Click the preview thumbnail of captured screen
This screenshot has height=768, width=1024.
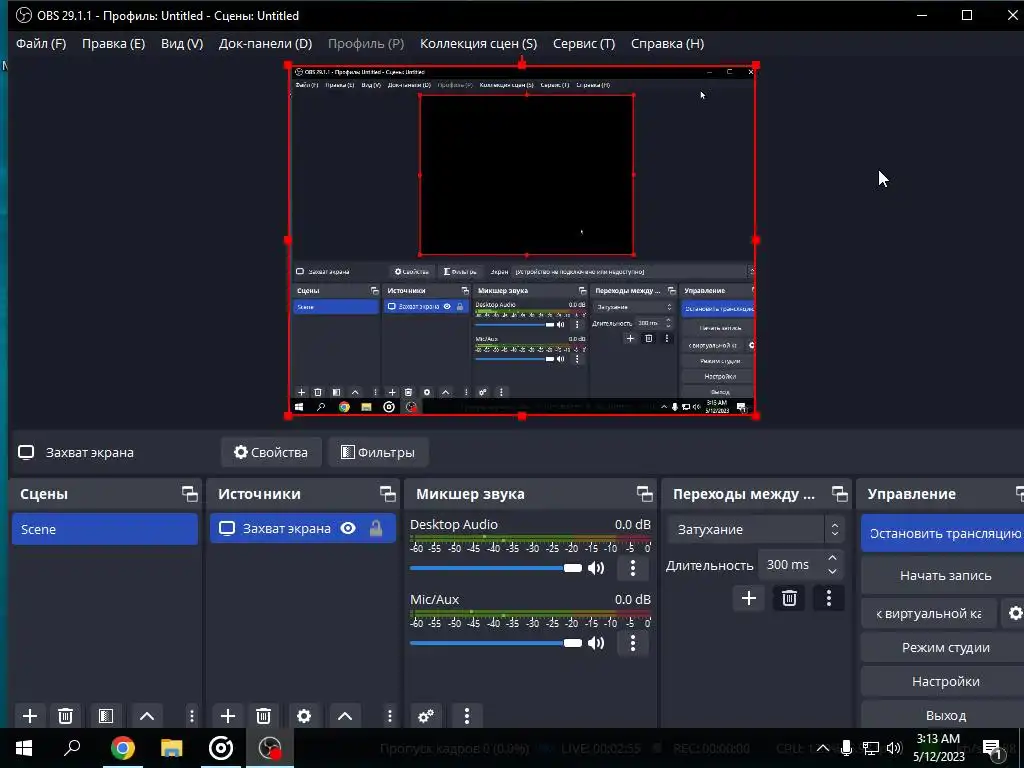point(522,240)
